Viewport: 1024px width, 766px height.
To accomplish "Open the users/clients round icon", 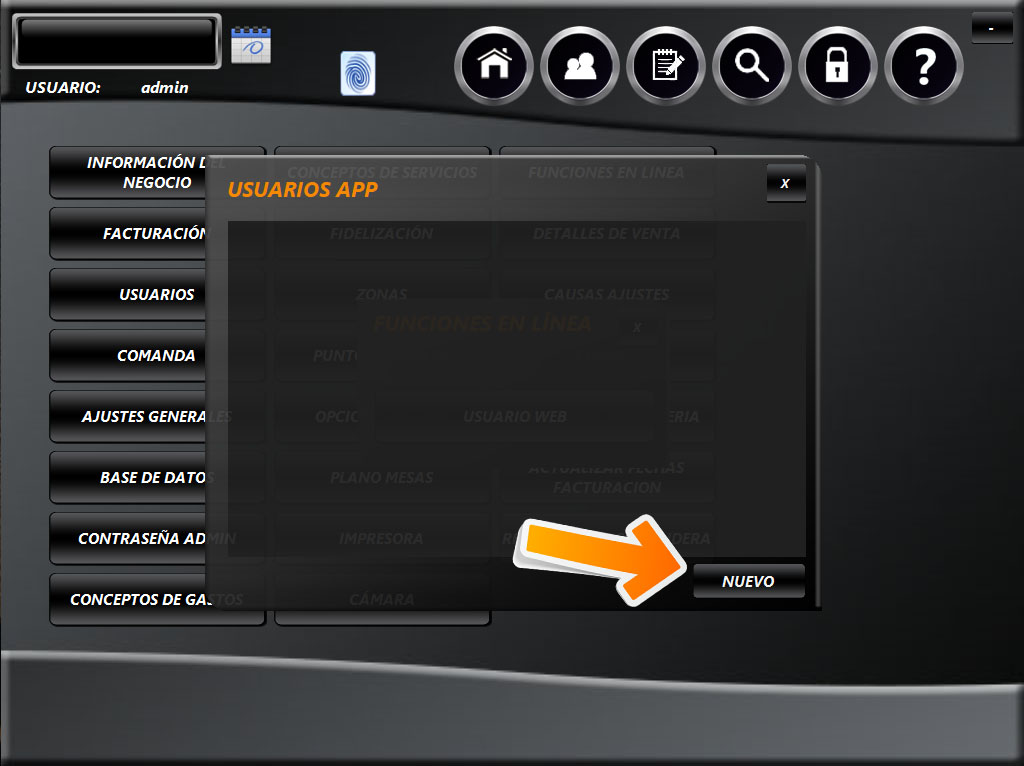I will (x=580, y=66).
